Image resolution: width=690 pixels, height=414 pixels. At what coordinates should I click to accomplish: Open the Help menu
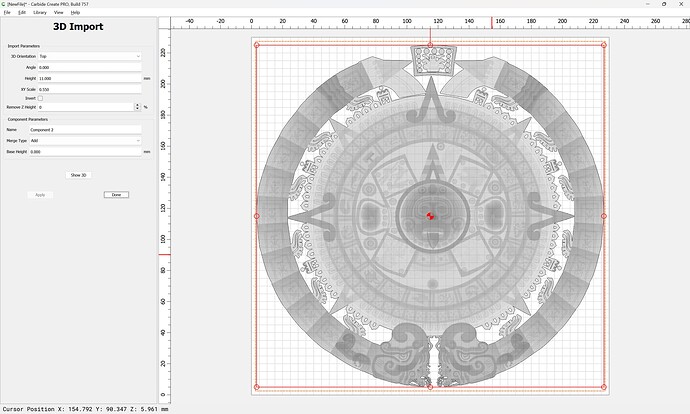(x=76, y=12)
